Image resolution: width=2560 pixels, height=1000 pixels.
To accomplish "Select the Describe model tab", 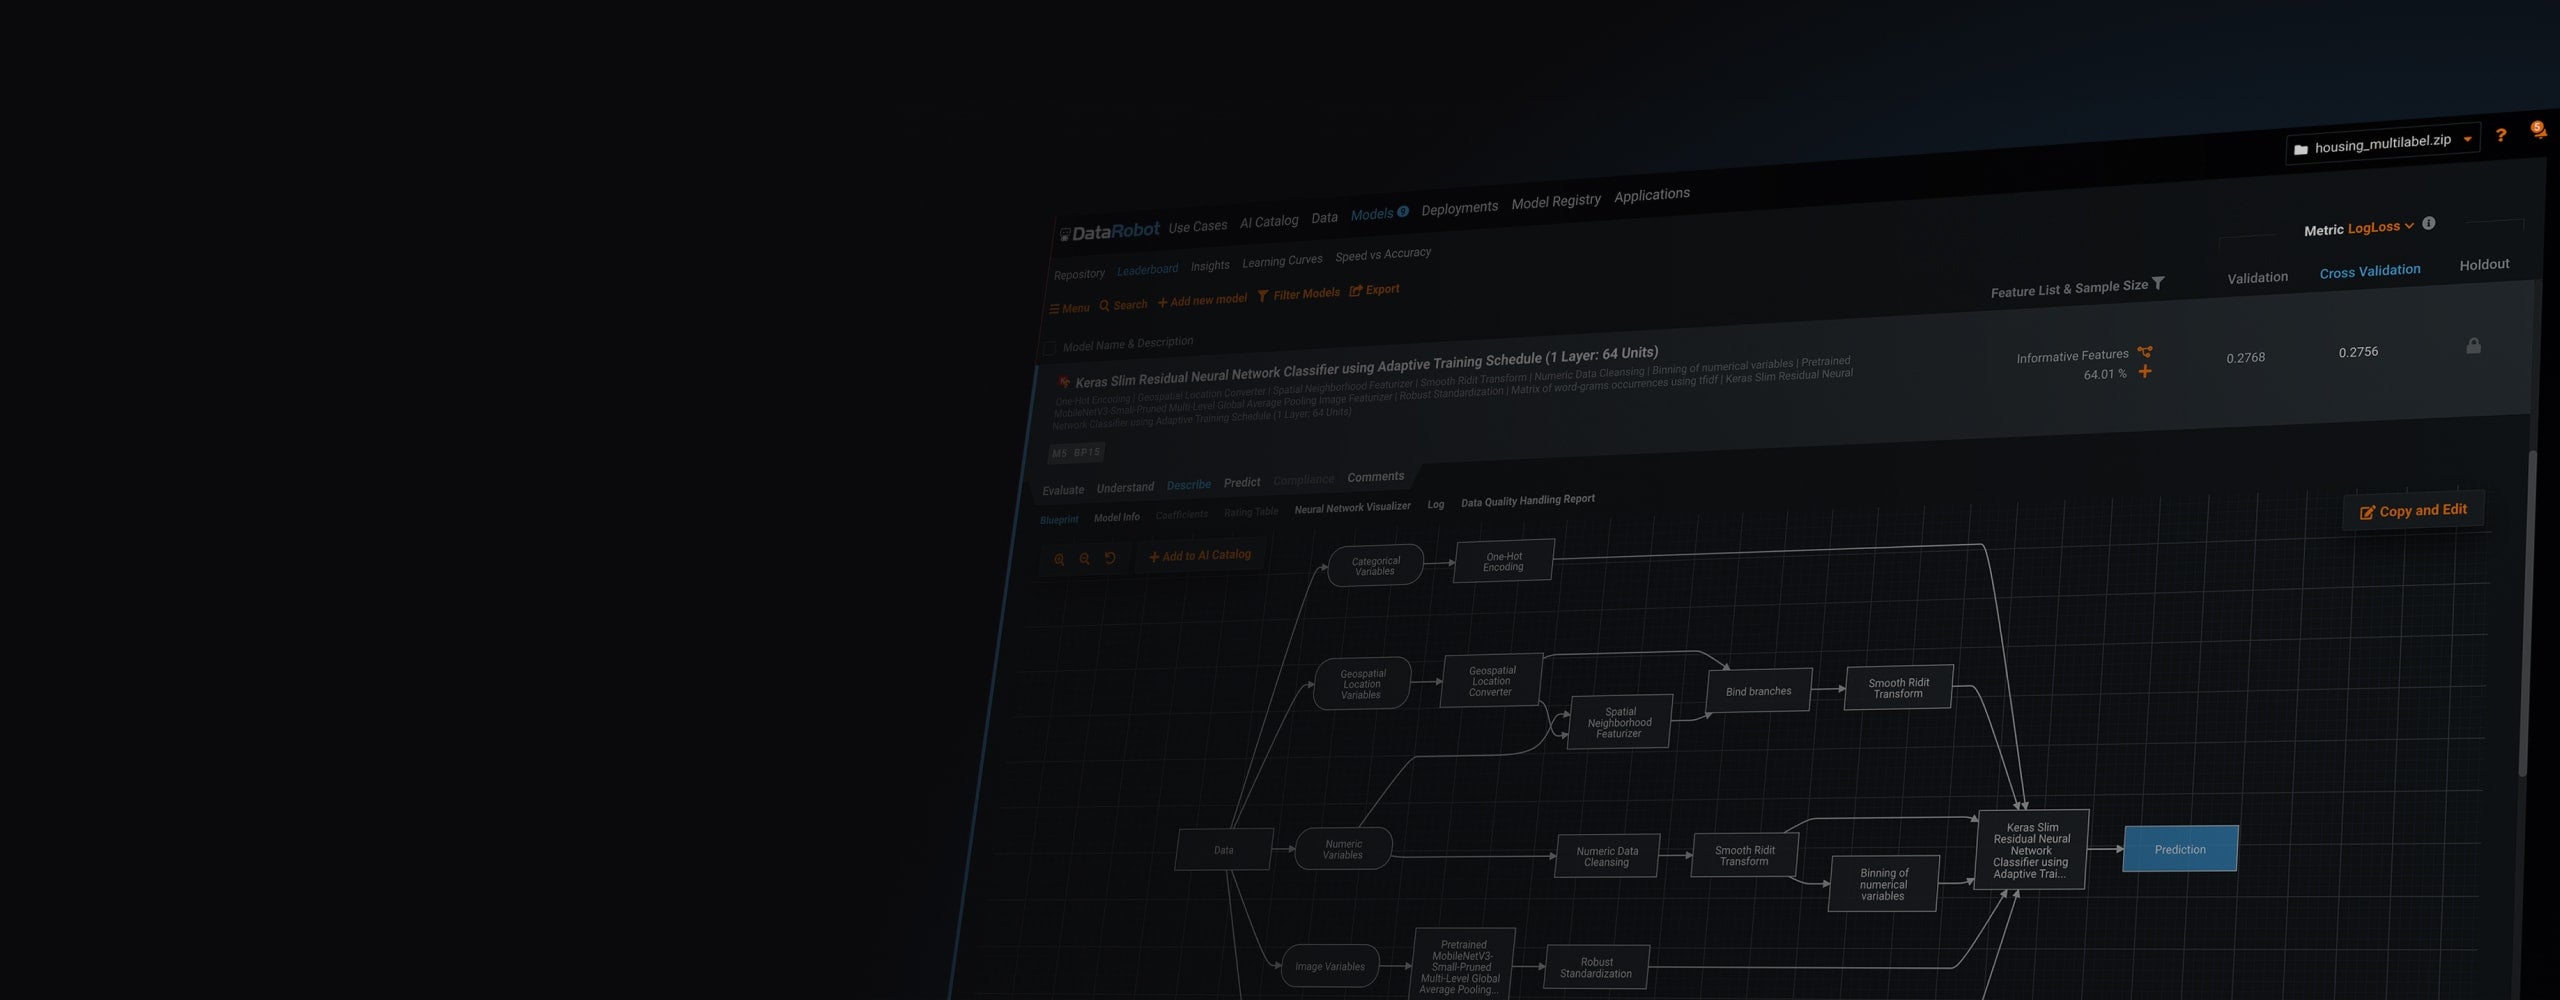I will 1188,485.
